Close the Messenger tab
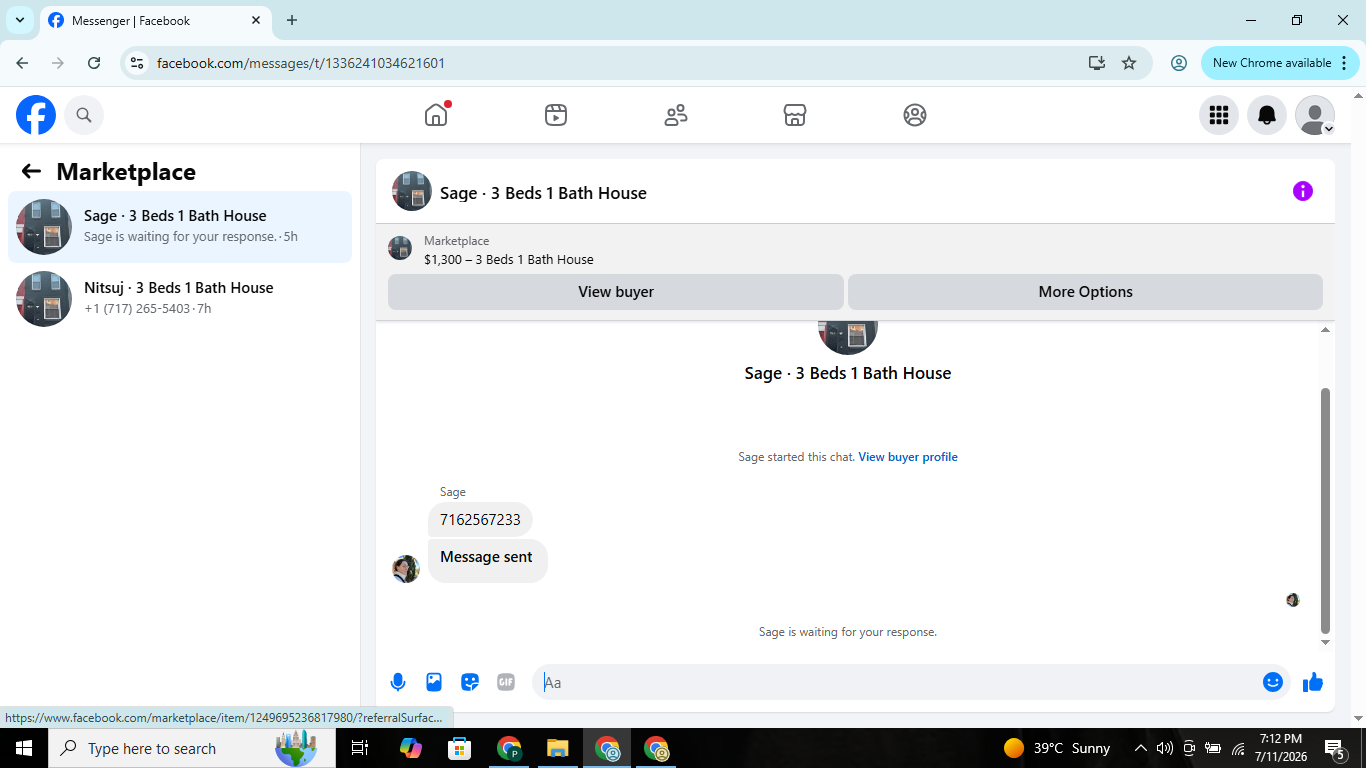The image size is (1366, 768). [258, 20]
